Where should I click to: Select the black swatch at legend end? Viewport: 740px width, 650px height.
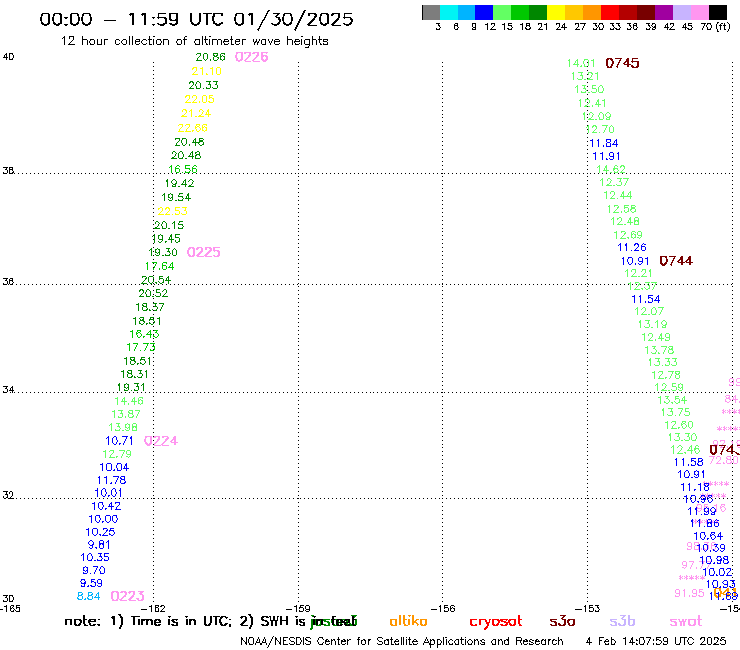tap(717, 12)
